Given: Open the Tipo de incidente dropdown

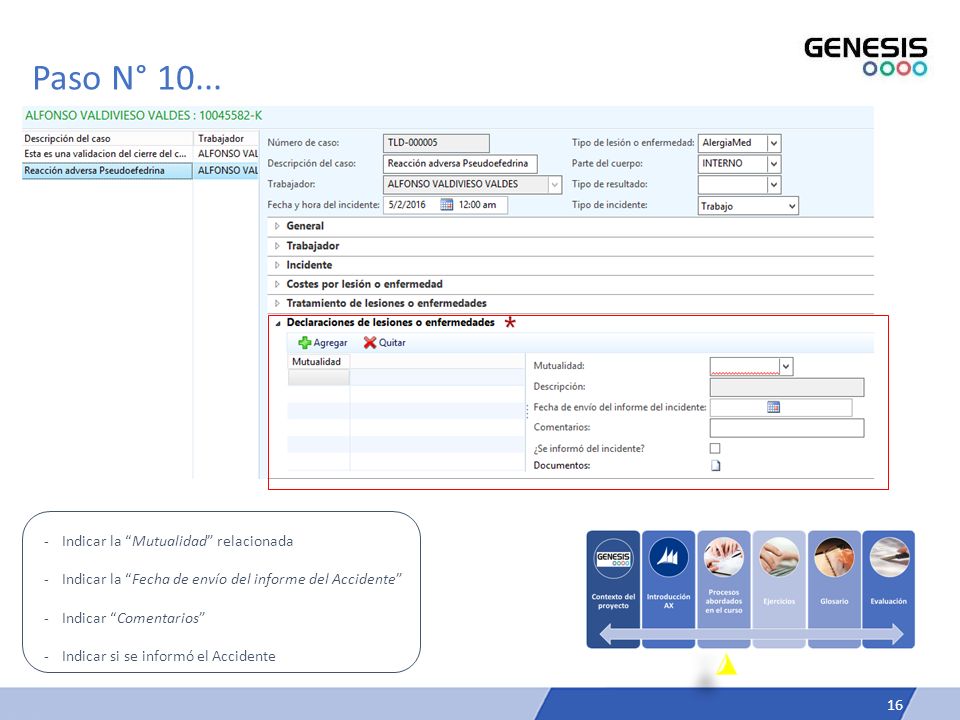Looking at the screenshot, I should 792,206.
